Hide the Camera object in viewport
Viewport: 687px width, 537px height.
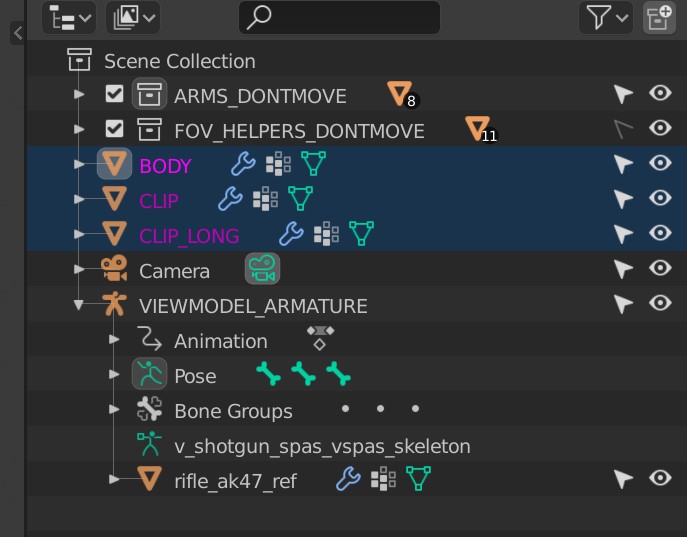[660, 270]
